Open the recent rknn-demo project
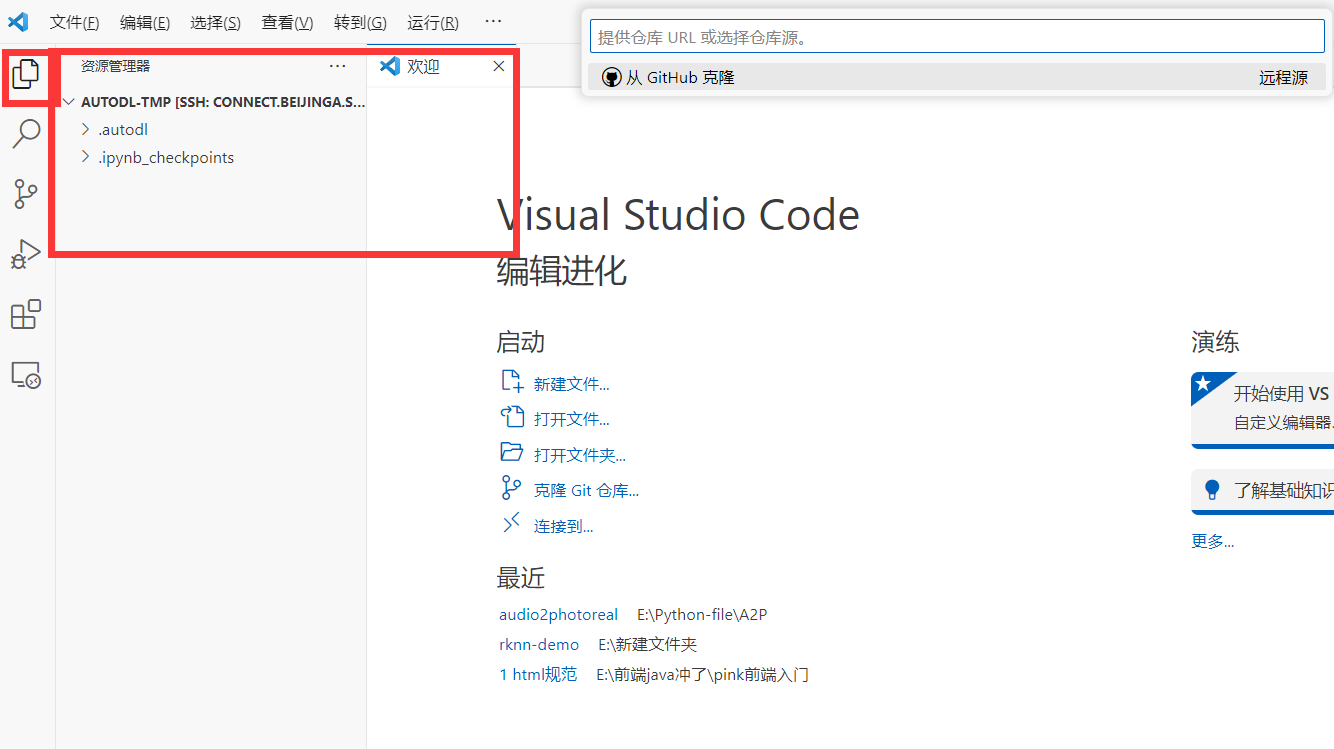Screen dimensions: 1334x749 click(x=539, y=645)
